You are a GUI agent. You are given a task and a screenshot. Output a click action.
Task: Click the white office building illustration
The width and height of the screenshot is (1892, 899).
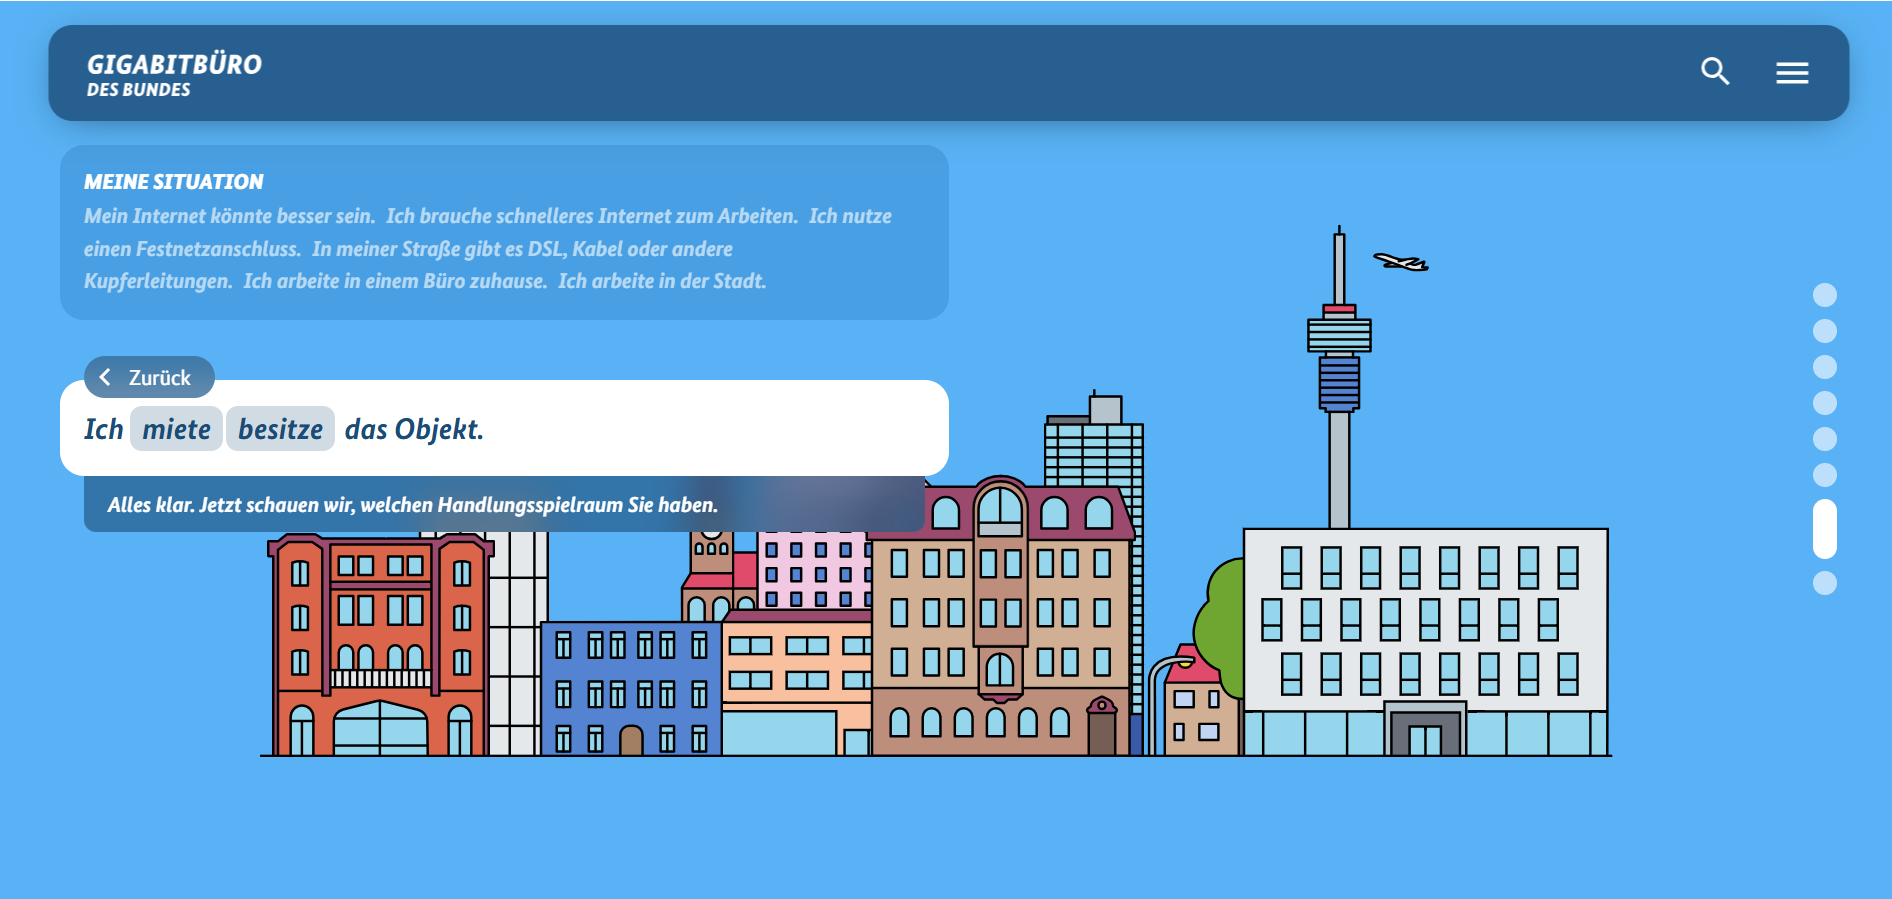point(1425,640)
